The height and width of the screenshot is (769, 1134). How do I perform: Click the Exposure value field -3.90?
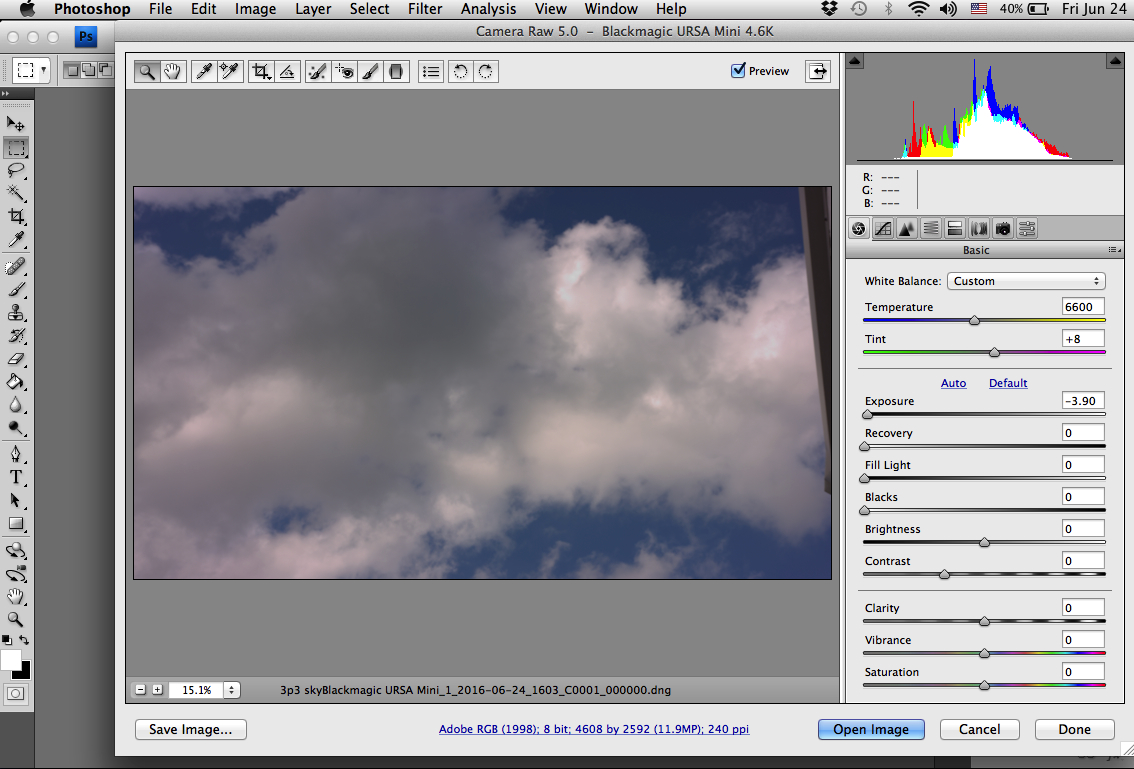(1083, 401)
